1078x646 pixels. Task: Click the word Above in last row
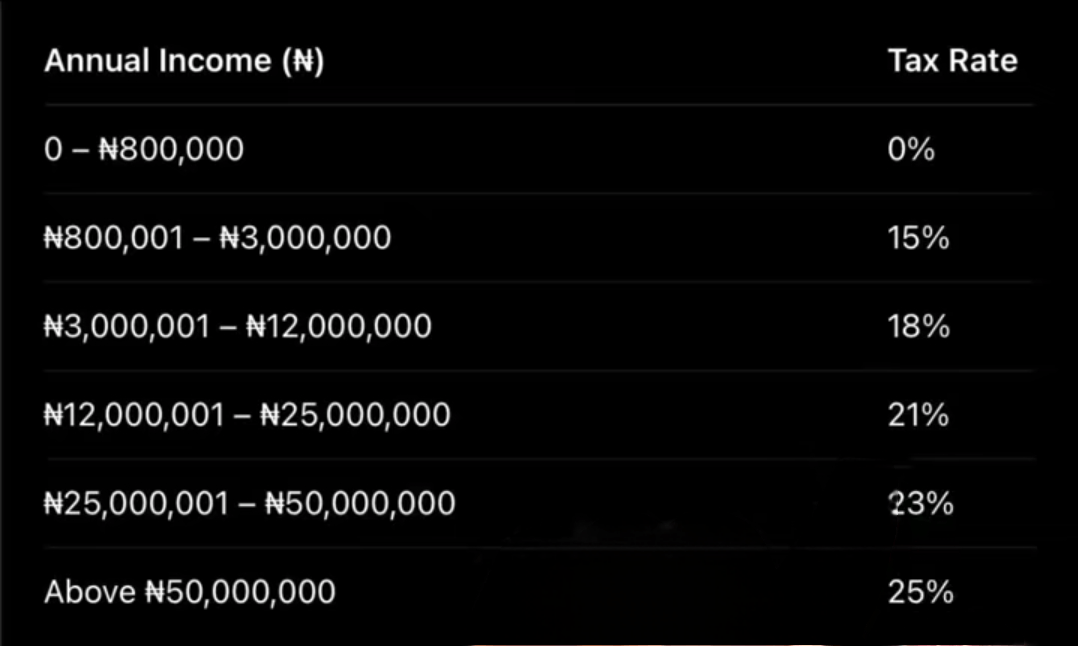[90, 592]
